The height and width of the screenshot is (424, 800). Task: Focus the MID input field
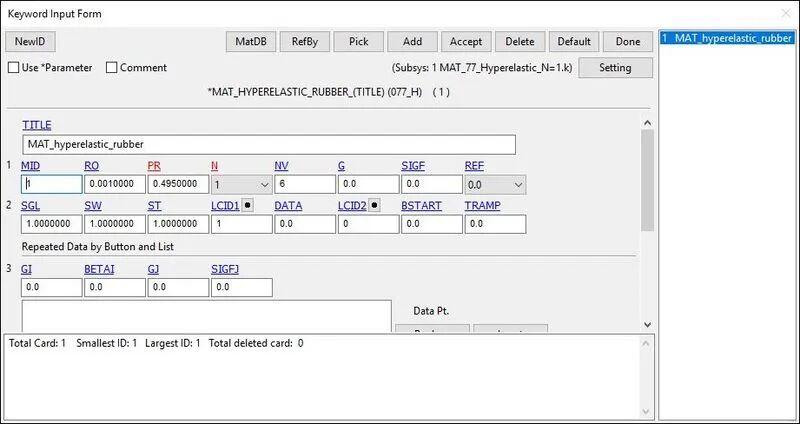tap(52, 185)
